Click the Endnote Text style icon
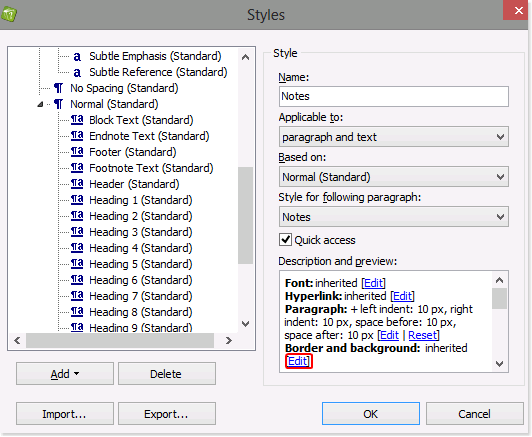The image size is (532, 437). pyautogui.click(x=77, y=136)
